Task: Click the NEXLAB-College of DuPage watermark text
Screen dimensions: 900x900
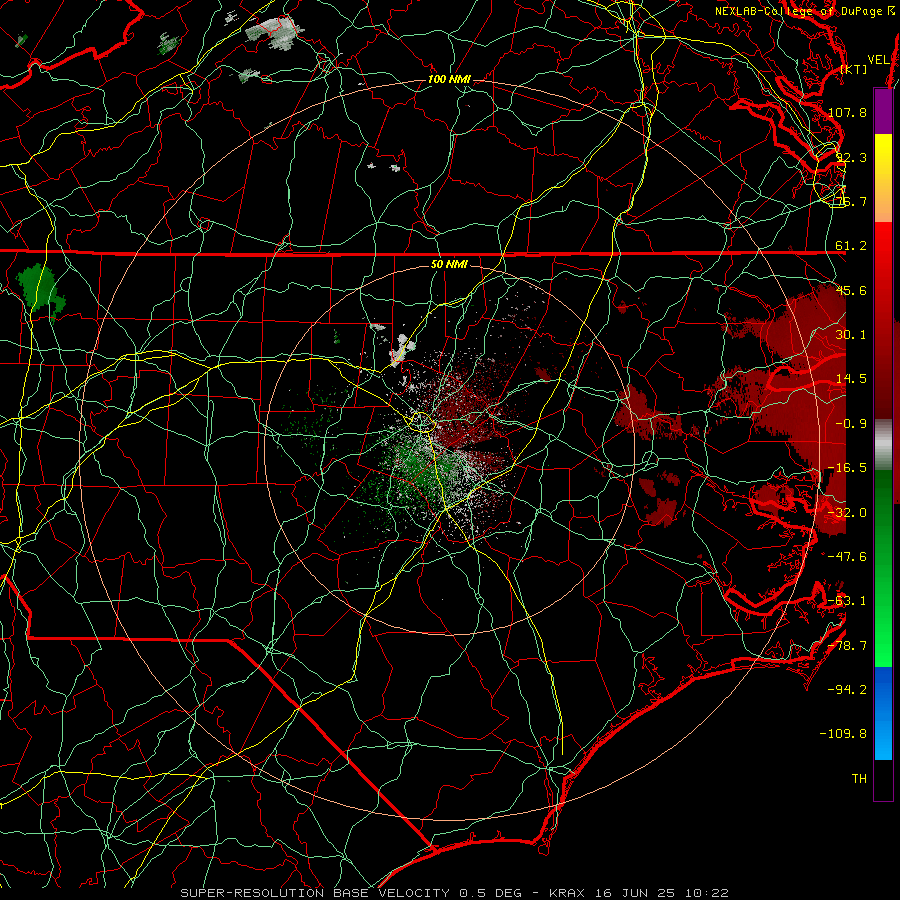Action: coord(804,11)
